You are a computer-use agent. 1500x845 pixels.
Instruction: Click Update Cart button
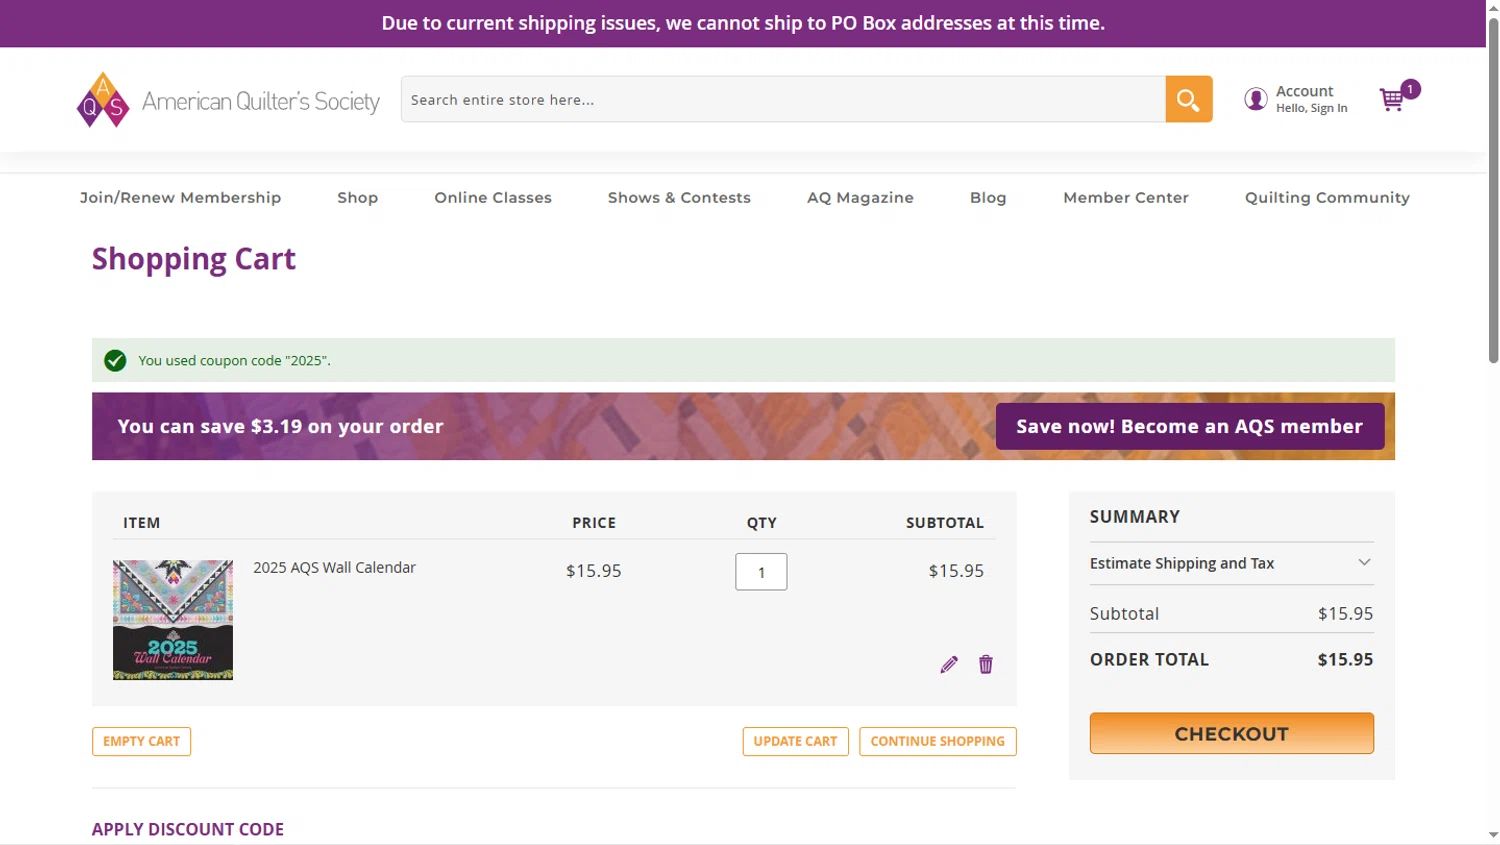tap(795, 741)
